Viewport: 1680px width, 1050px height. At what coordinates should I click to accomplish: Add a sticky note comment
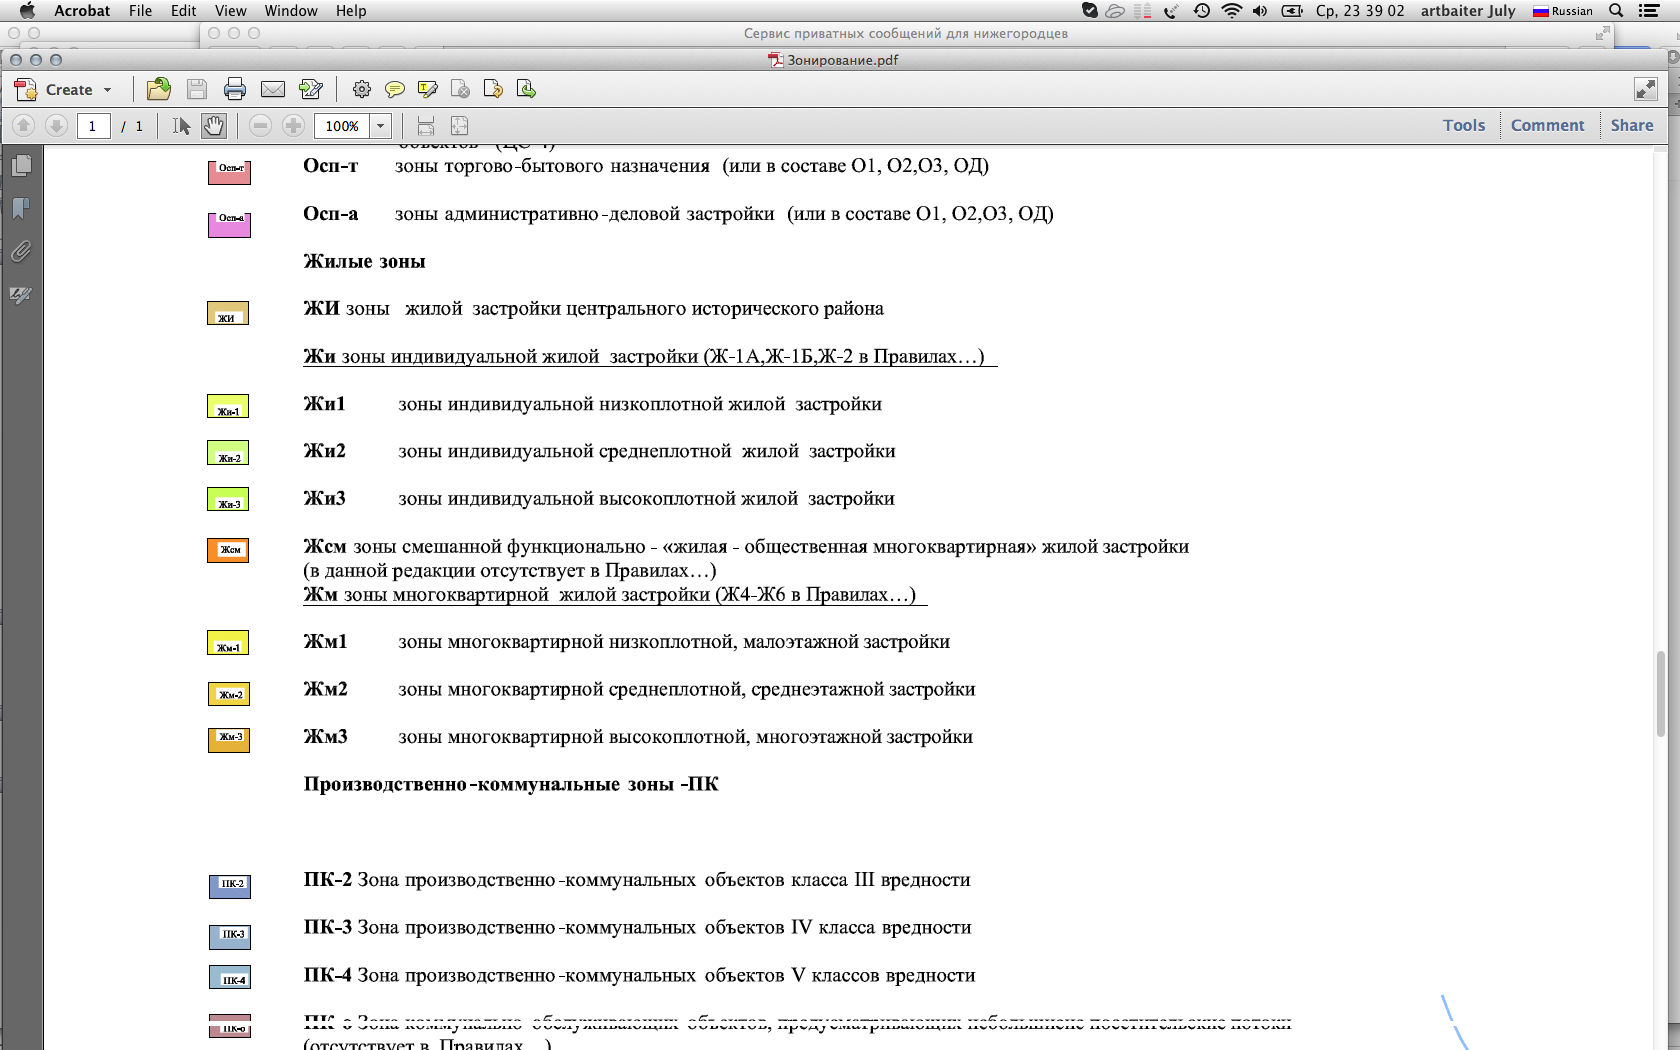[x=395, y=89]
